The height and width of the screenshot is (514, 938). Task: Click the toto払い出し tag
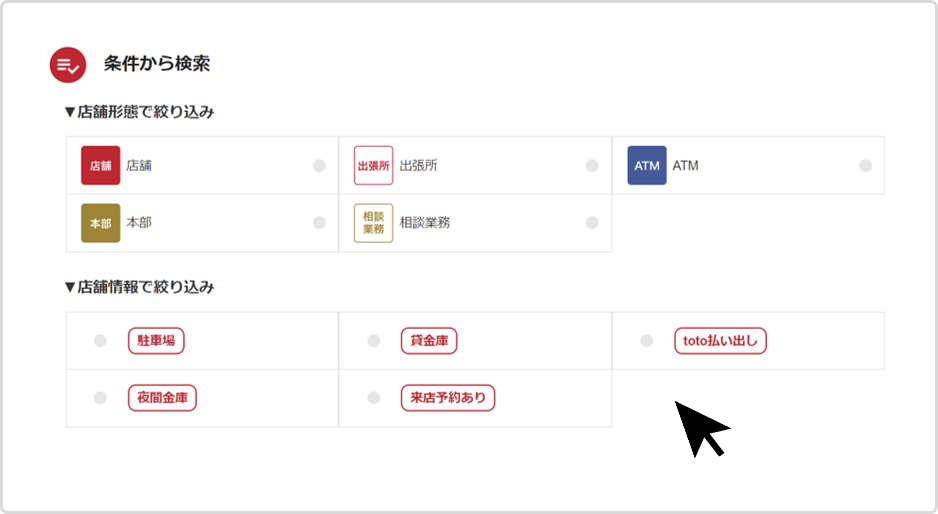click(720, 340)
